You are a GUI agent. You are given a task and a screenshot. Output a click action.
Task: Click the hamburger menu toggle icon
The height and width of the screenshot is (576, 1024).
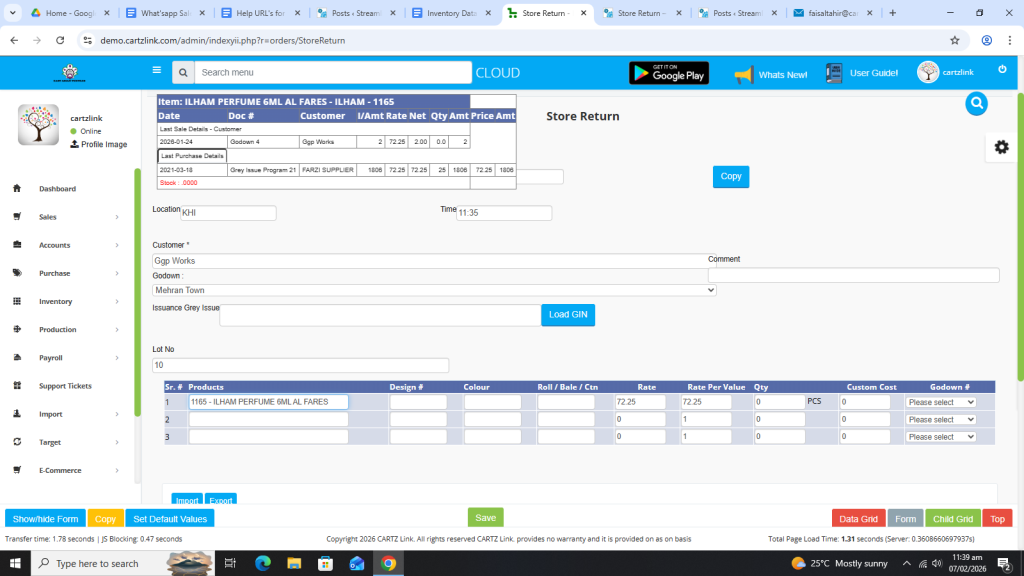(156, 71)
